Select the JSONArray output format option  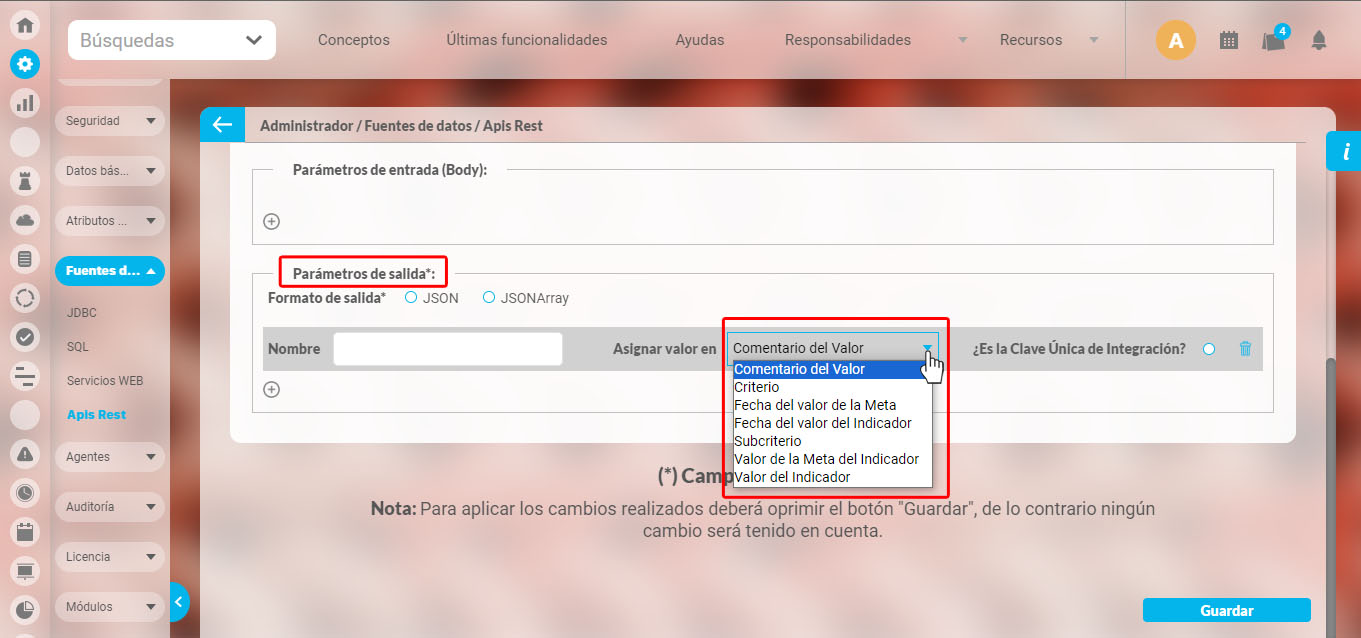point(489,298)
